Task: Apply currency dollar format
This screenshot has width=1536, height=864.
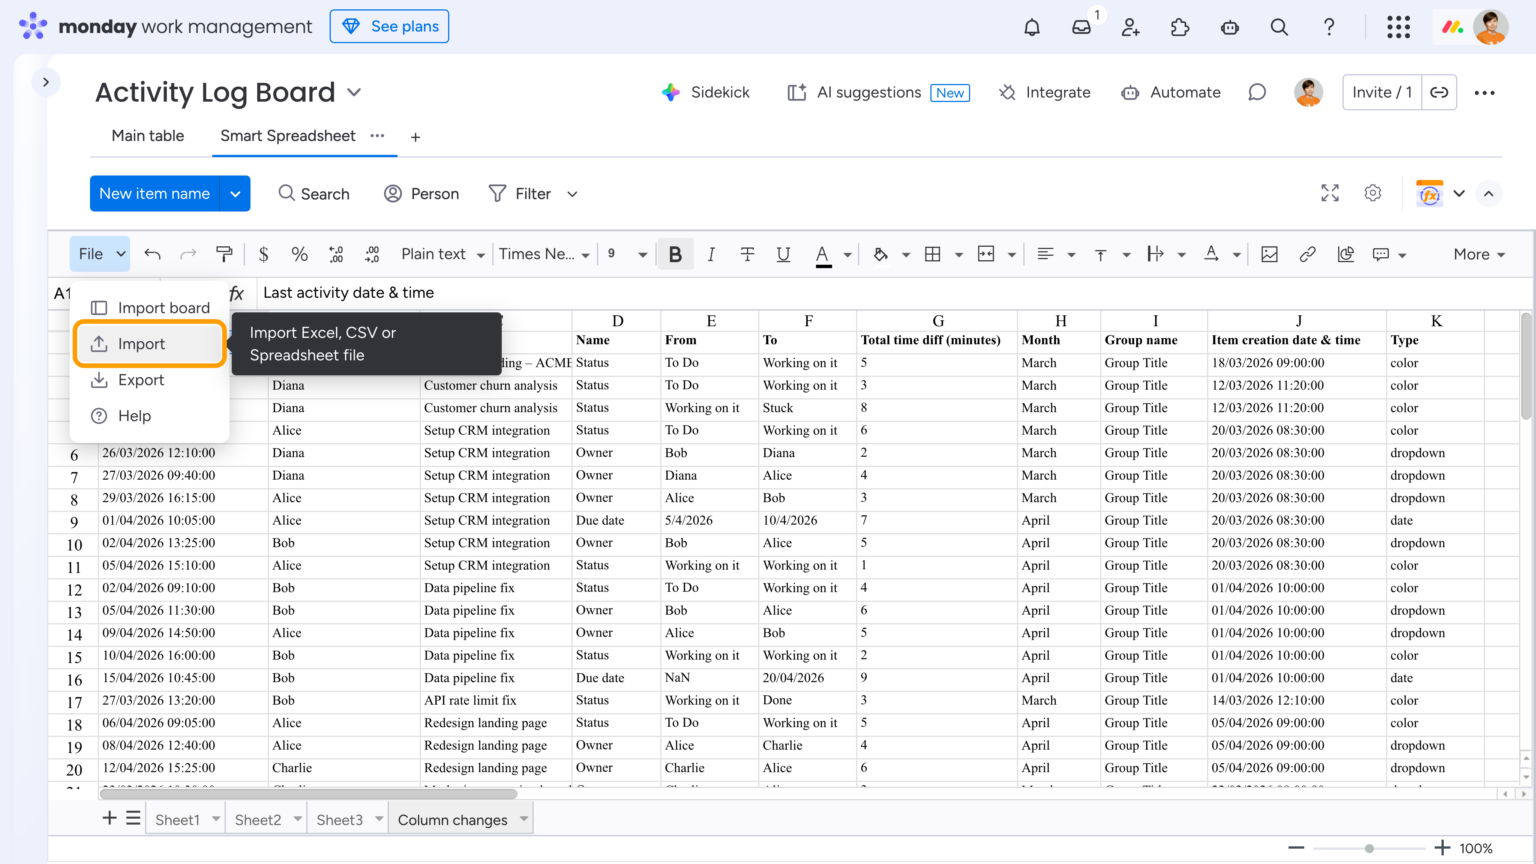Action: (x=263, y=254)
